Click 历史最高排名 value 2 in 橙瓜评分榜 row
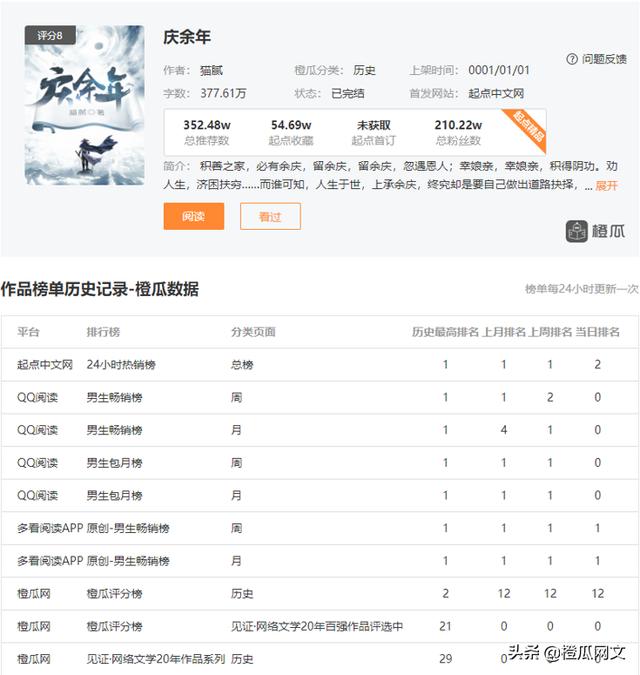Screen dimensions: 640x675 [445, 594]
